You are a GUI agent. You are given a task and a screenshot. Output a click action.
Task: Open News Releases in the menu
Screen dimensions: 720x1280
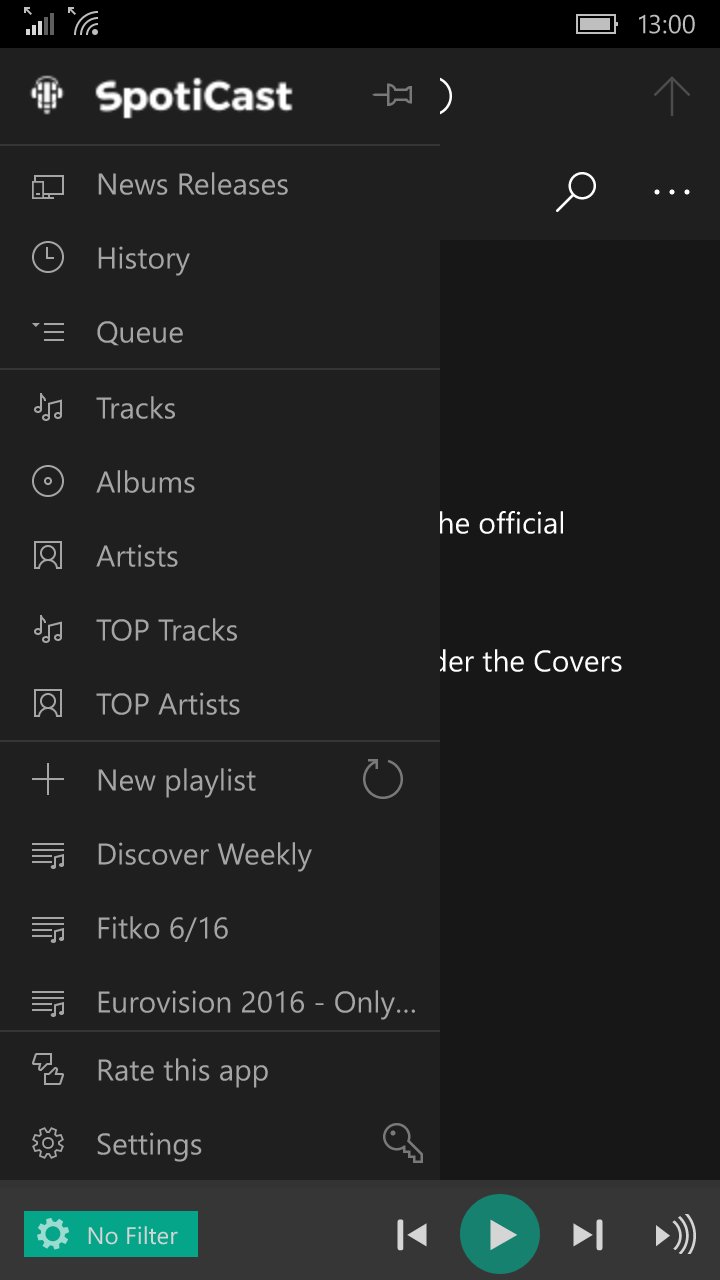[x=220, y=185]
